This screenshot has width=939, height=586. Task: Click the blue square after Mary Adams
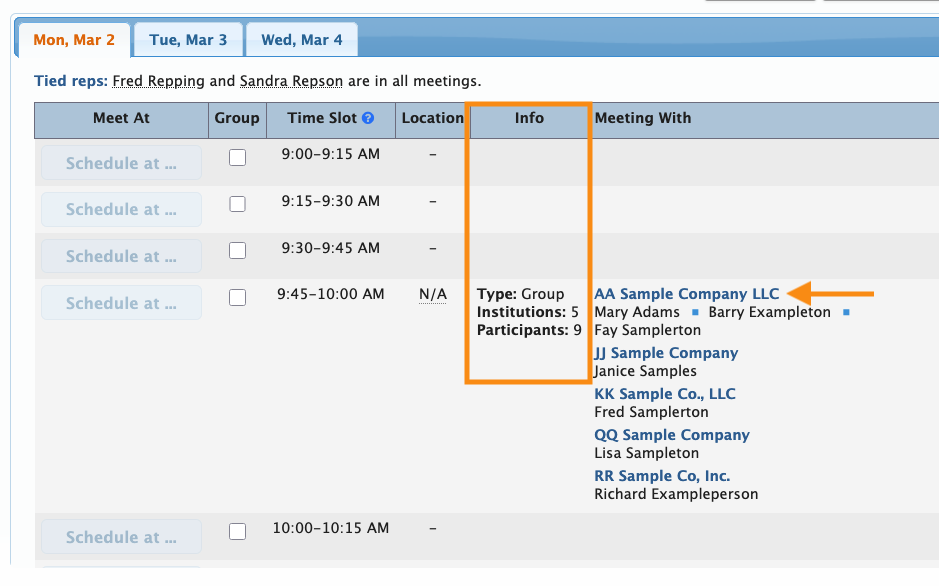pyautogui.click(x=695, y=313)
